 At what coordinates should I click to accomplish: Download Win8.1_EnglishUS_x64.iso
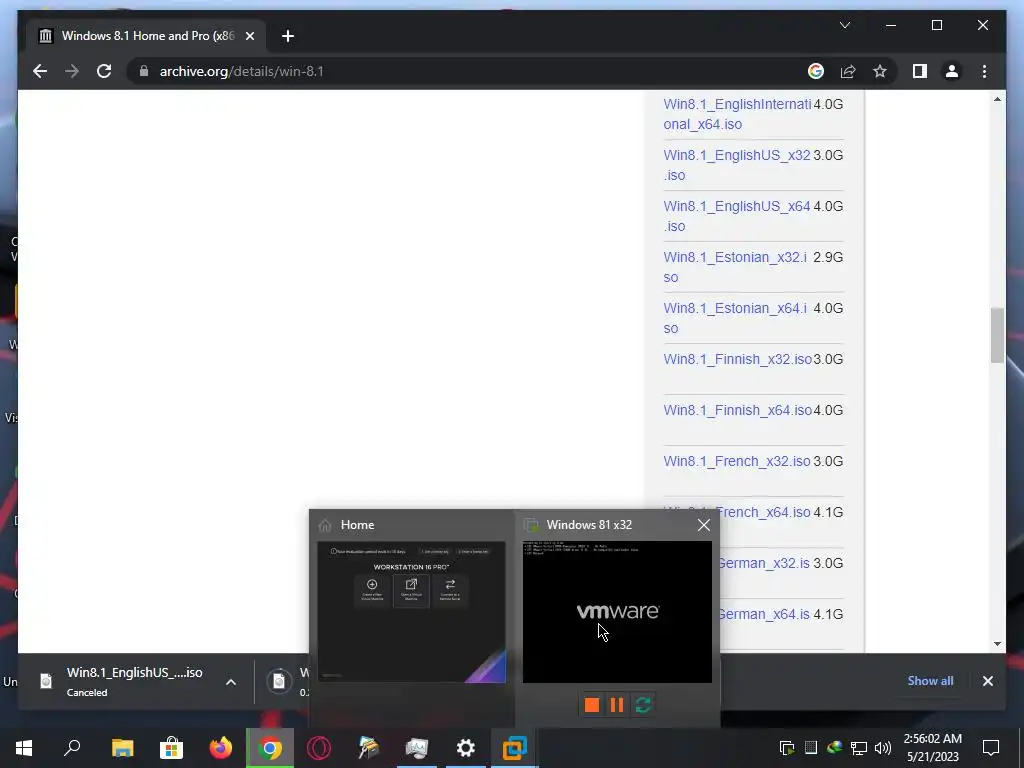click(737, 216)
